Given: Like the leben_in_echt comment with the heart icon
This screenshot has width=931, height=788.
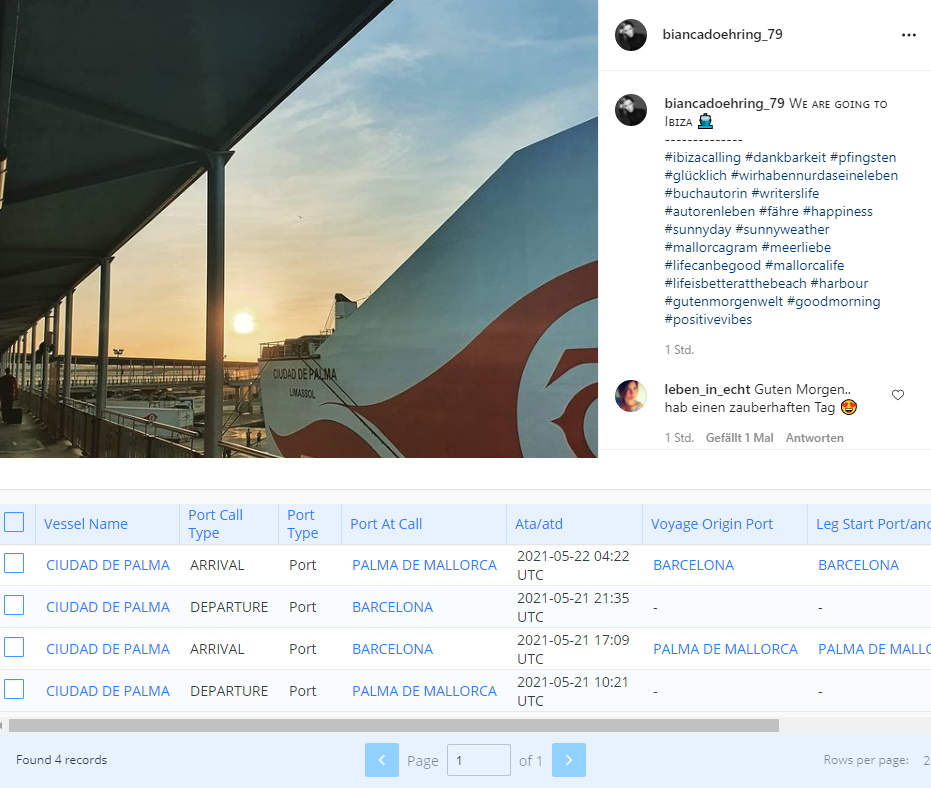Looking at the screenshot, I should [x=898, y=395].
